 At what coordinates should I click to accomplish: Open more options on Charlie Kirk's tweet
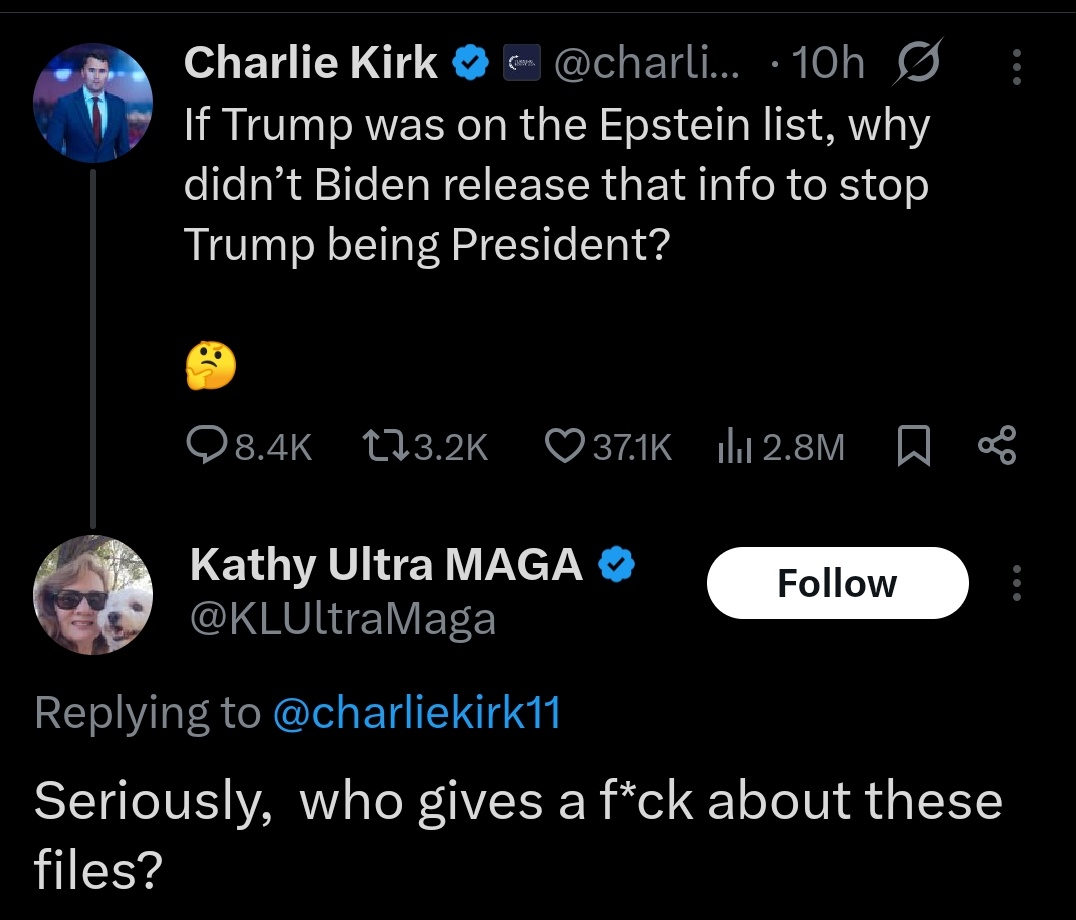pyautogui.click(x=1017, y=67)
